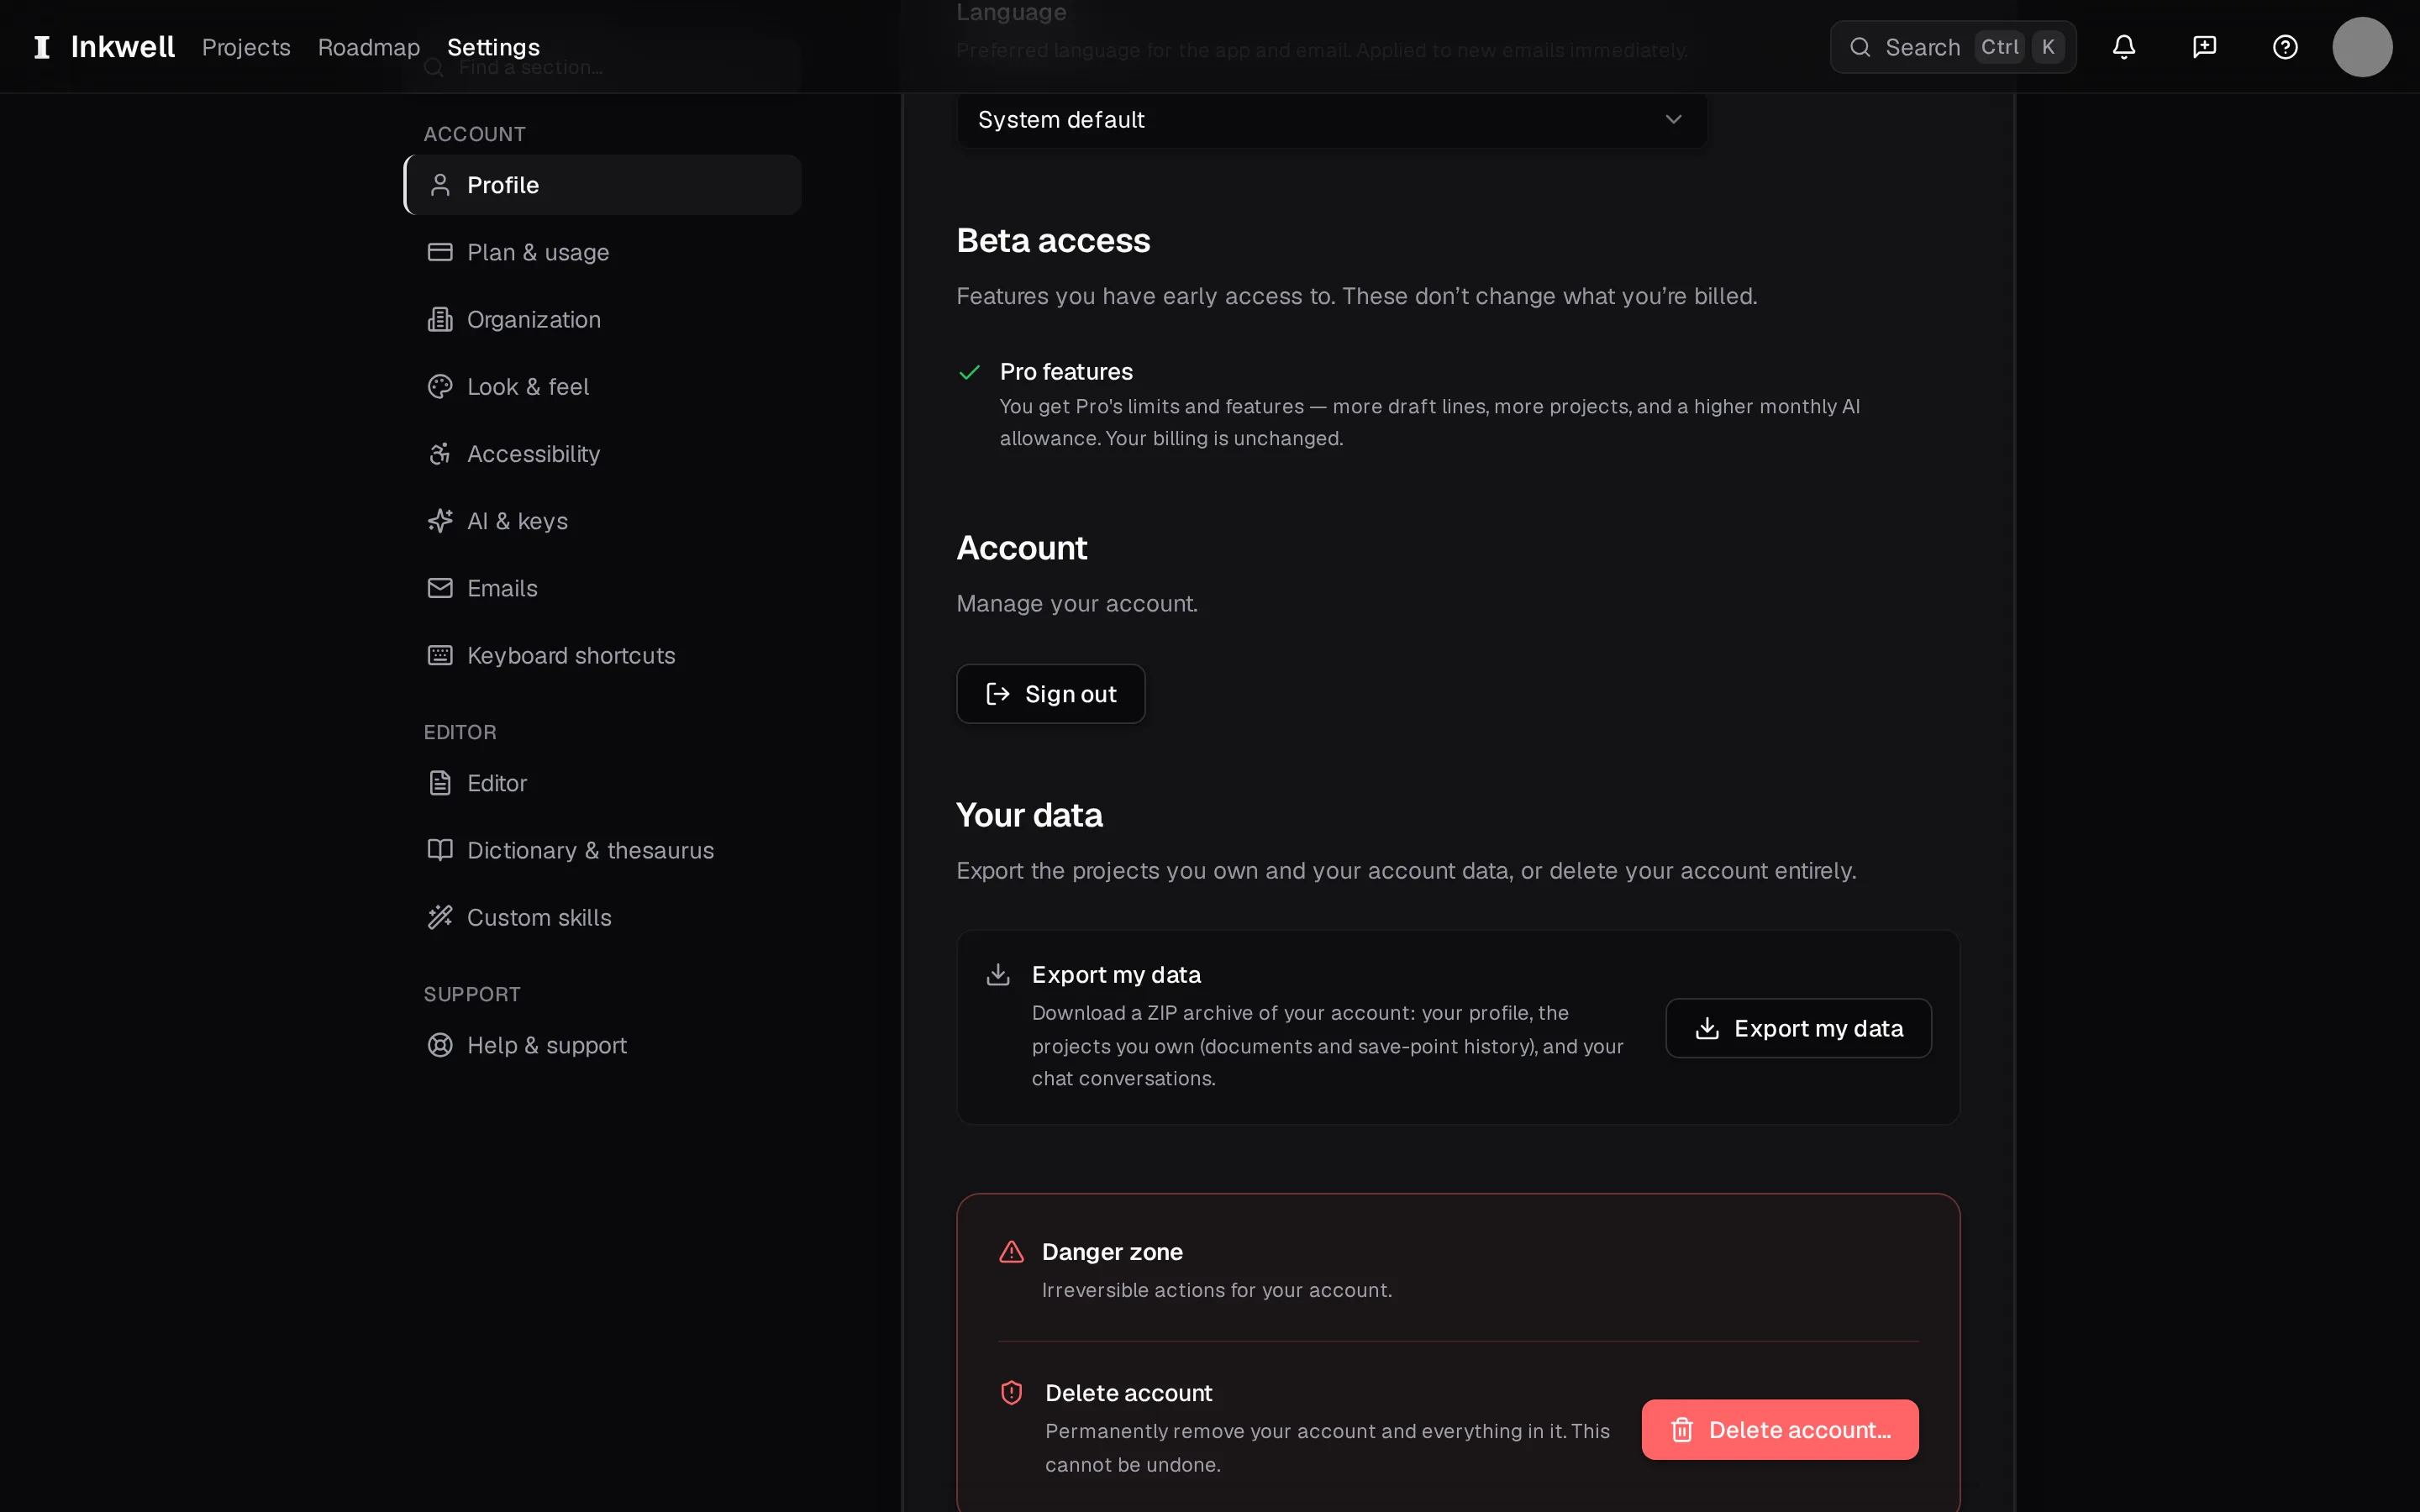Image resolution: width=2420 pixels, height=1512 pixels.
Task: Click the Inkwell logo icon
Action: click(x=42, y=47)
